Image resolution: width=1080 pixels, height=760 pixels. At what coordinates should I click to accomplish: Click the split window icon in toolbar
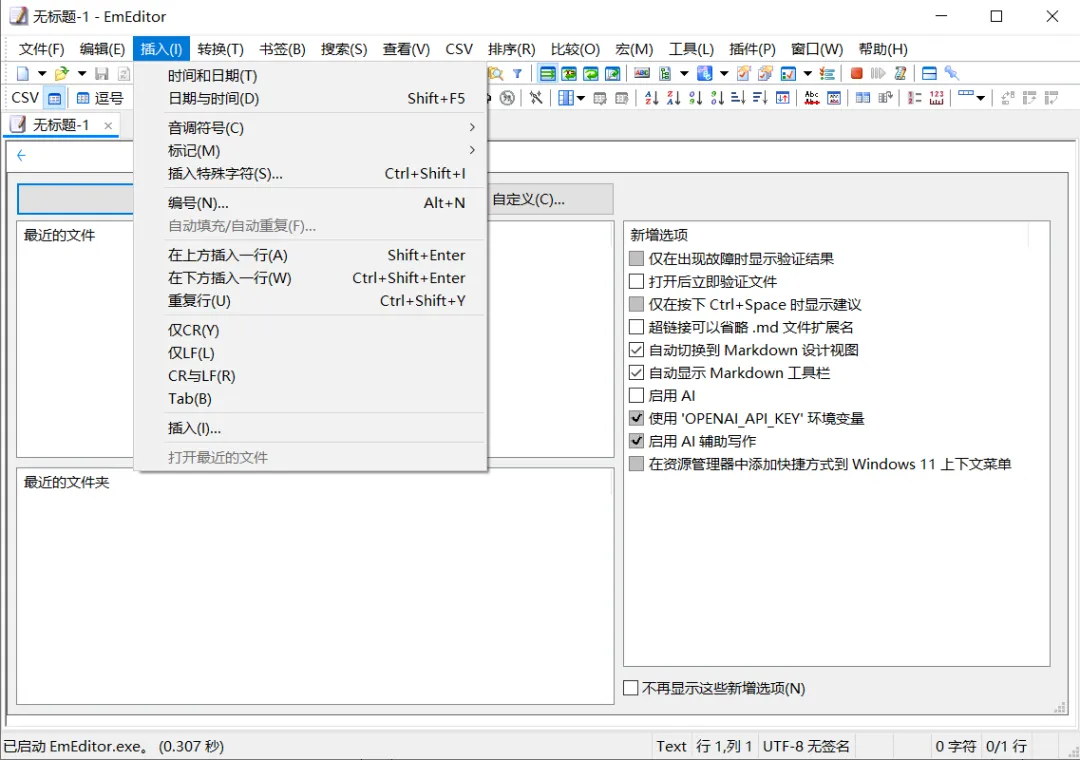pyautogui.click(x=929, y=73)
